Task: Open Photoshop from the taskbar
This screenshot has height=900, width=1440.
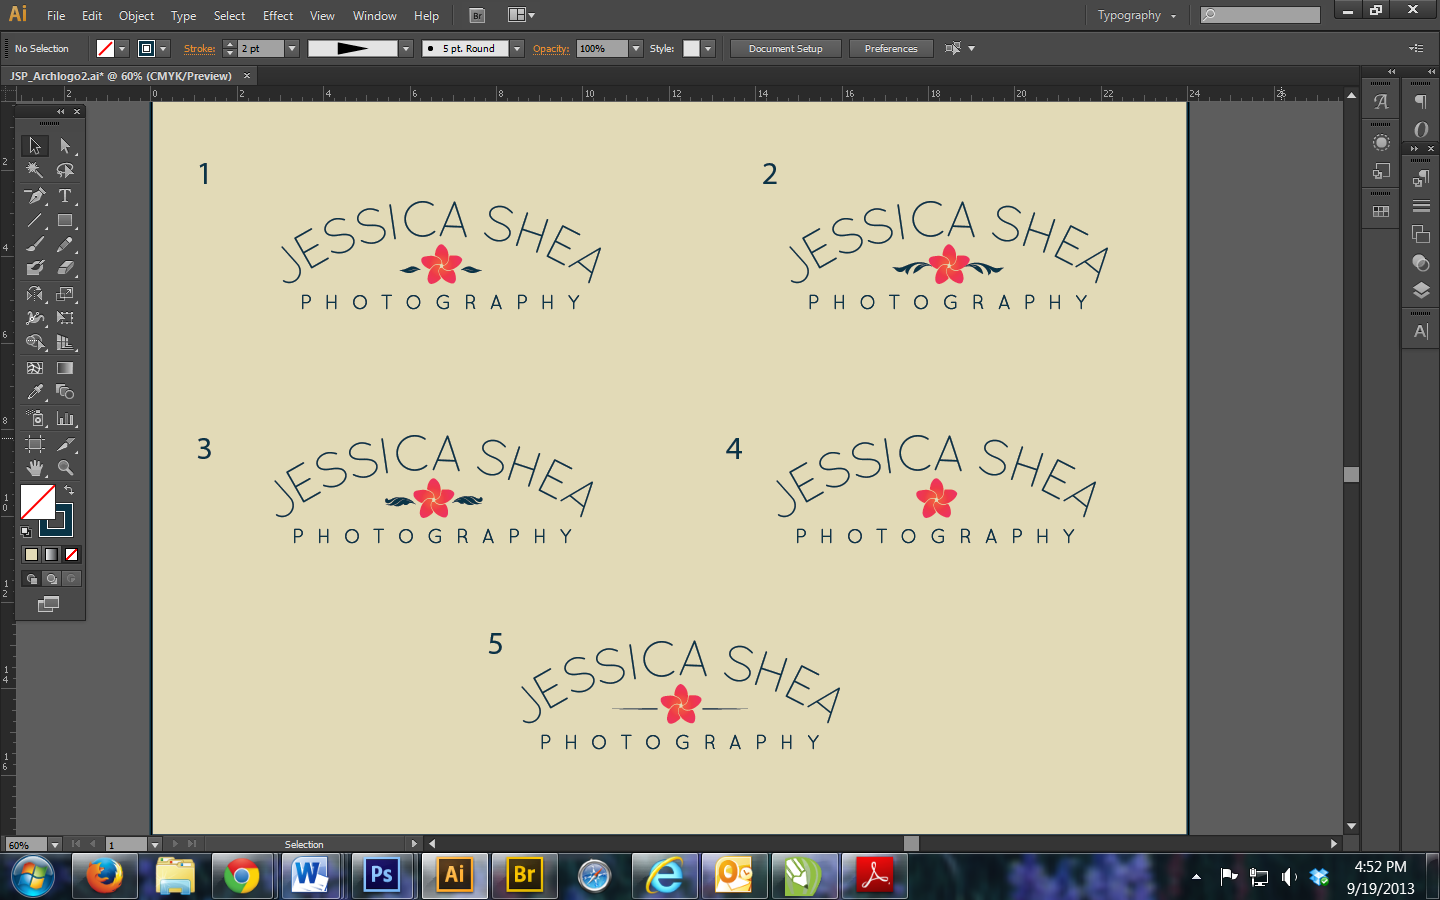Action: (x=381, y=875)
